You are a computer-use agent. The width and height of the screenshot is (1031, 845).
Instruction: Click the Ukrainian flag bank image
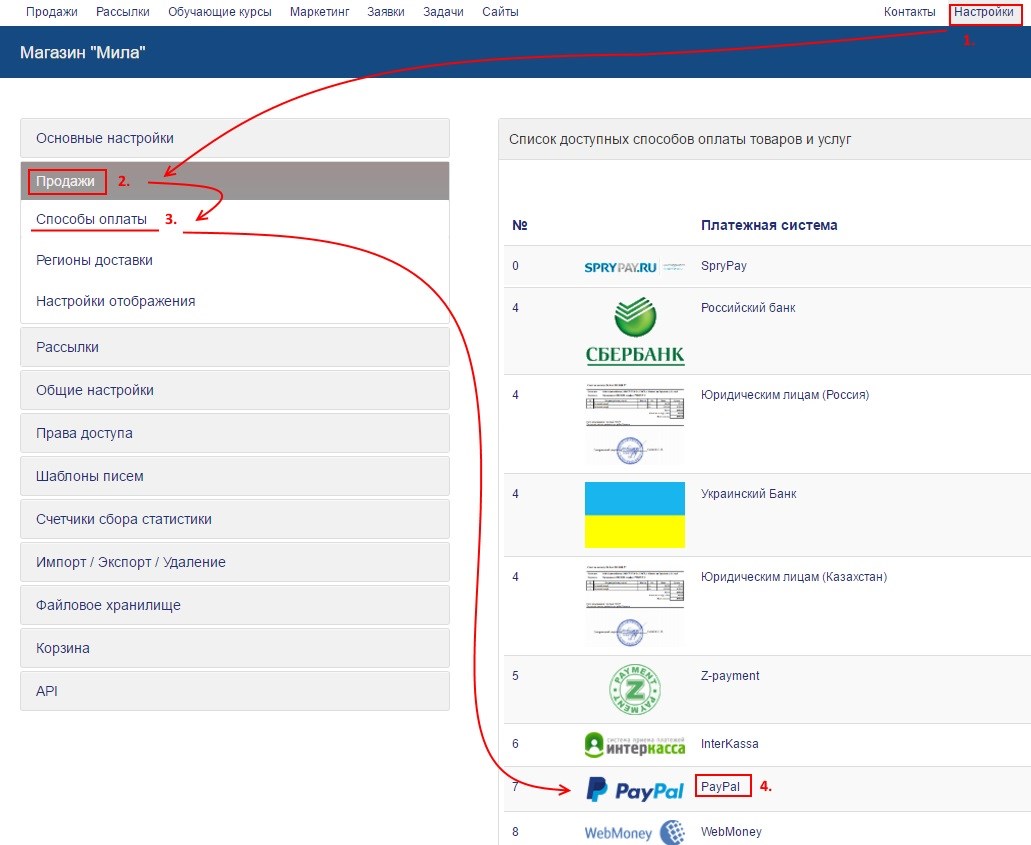pyautogui.click(x=634, y=515)
